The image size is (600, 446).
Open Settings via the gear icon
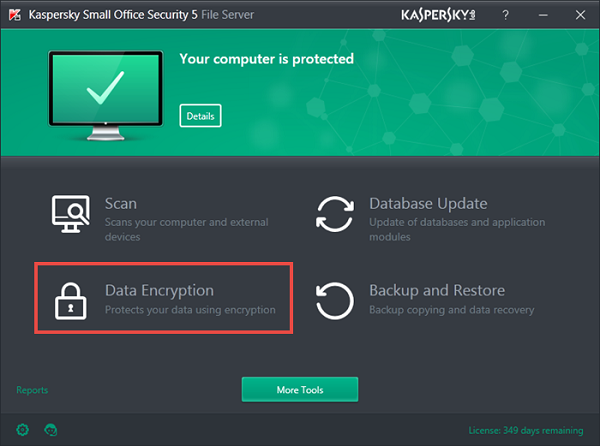tap(23, 429)
